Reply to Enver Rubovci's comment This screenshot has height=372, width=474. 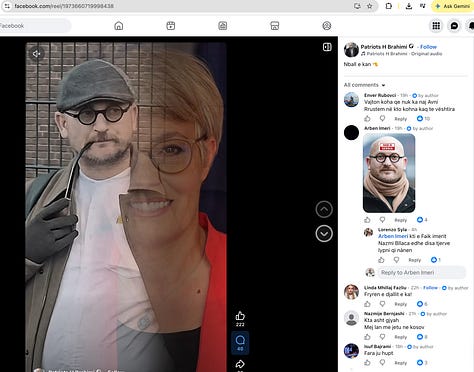point(401,119)
